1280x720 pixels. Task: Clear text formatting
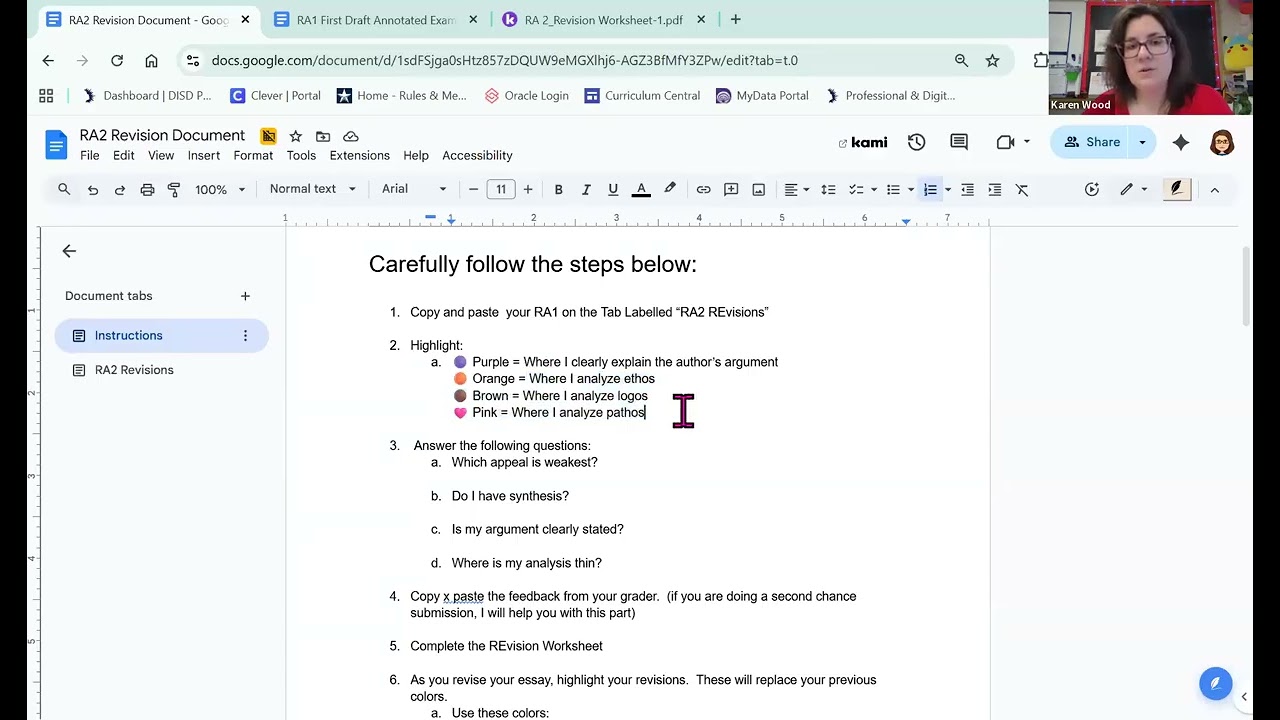(1022, 189)
